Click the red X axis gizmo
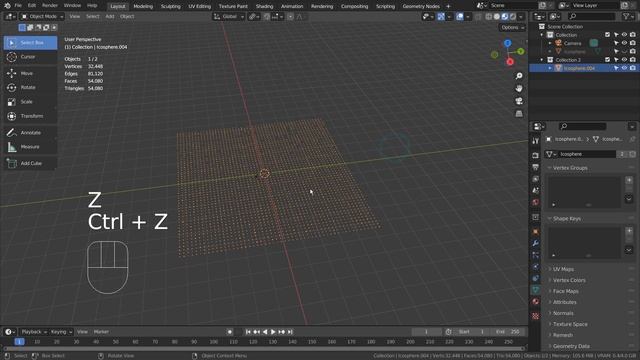The height and width of the screenshot is (360, 640). click(510, 62)
